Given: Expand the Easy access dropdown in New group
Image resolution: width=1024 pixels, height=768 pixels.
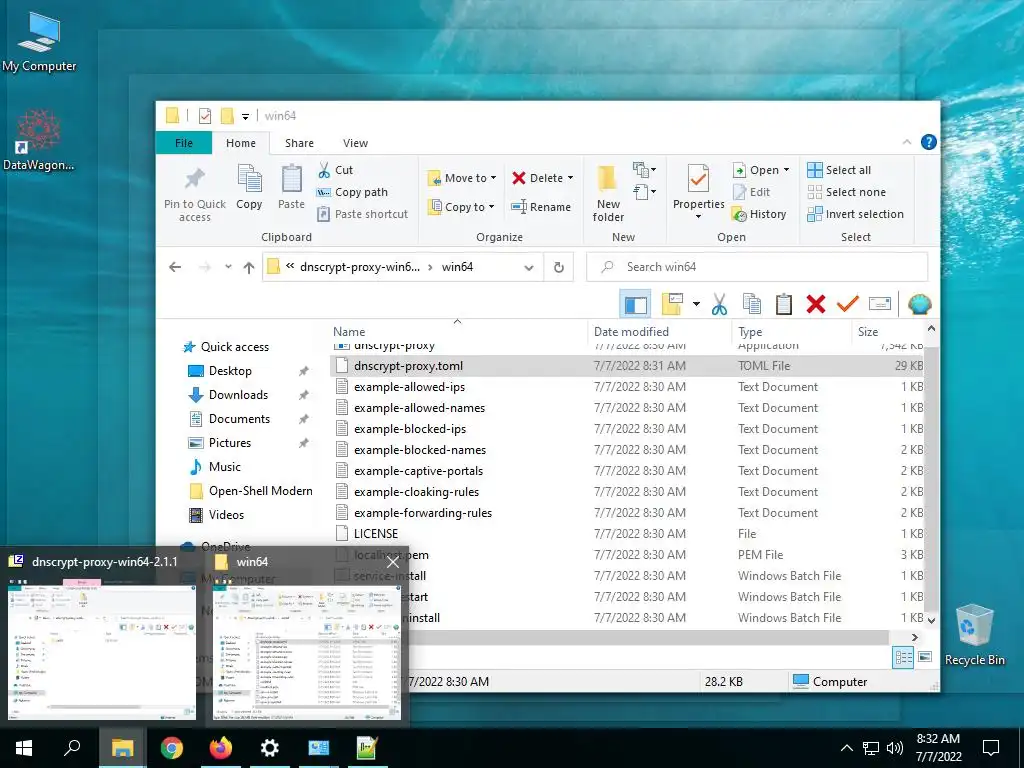Looking at the screenshot, I should click(x=645, y=192).
